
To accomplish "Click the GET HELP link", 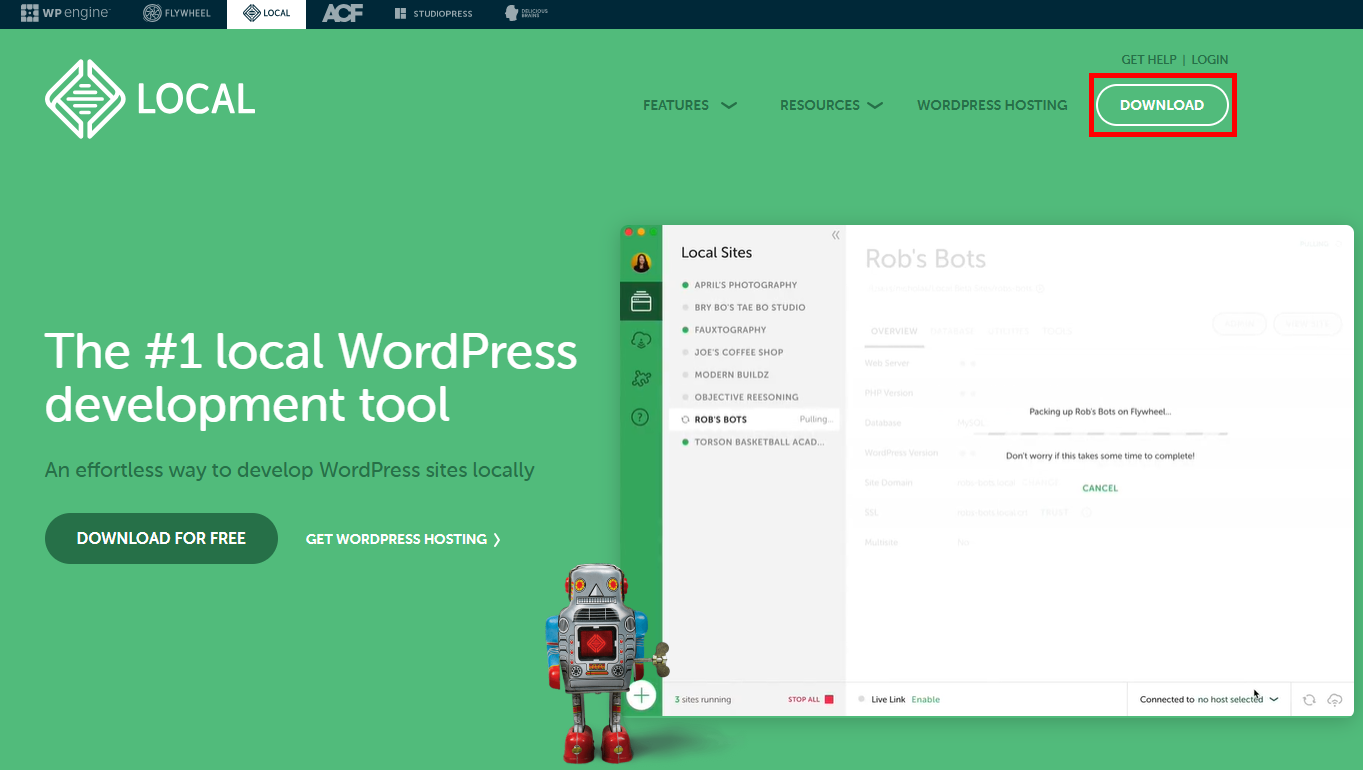I will [x=1148, y=60].
